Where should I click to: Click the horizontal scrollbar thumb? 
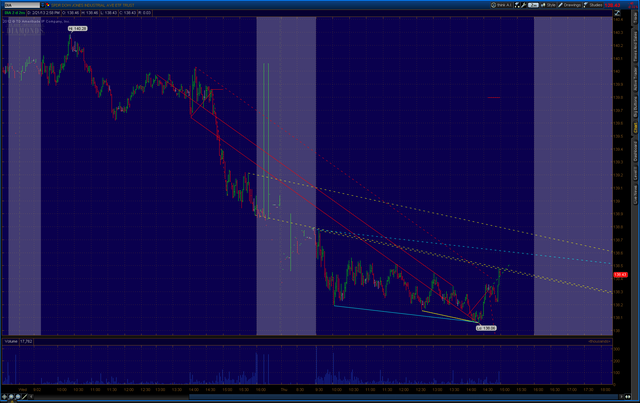[x=404, y=396]
